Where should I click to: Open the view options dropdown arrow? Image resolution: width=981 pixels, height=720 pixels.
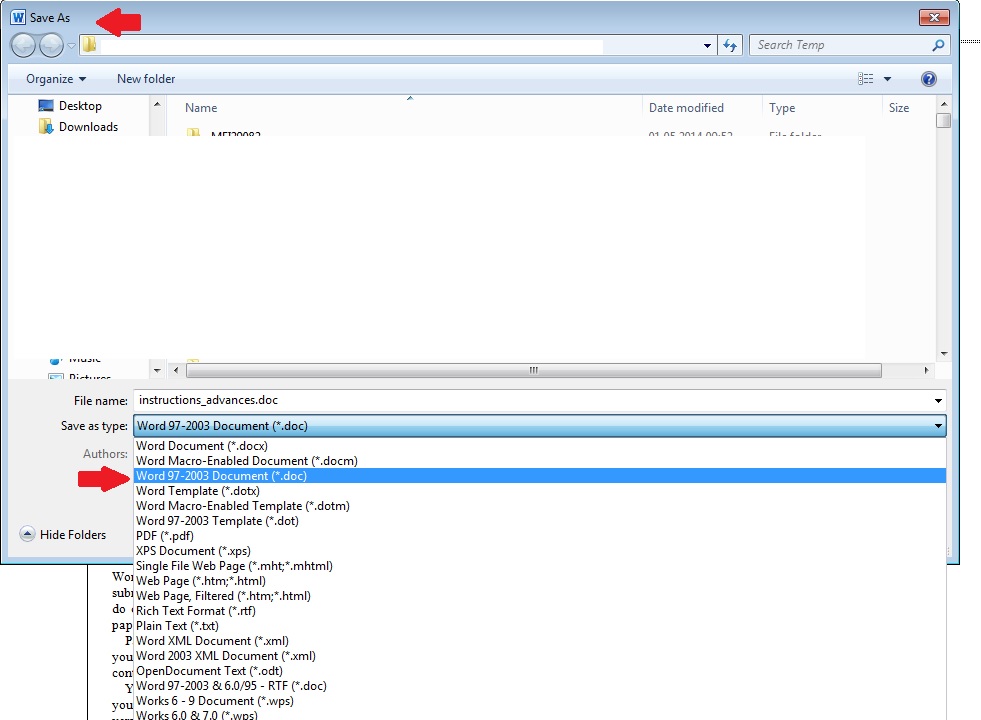[887, 79]
